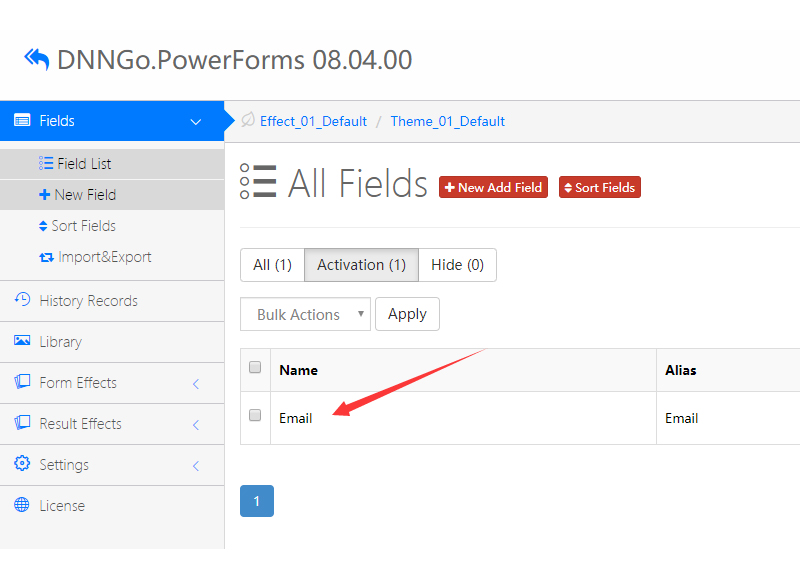
Task: Click the DNNGo.PowerForms 08.04.00 title
Action: coord(234,60)
